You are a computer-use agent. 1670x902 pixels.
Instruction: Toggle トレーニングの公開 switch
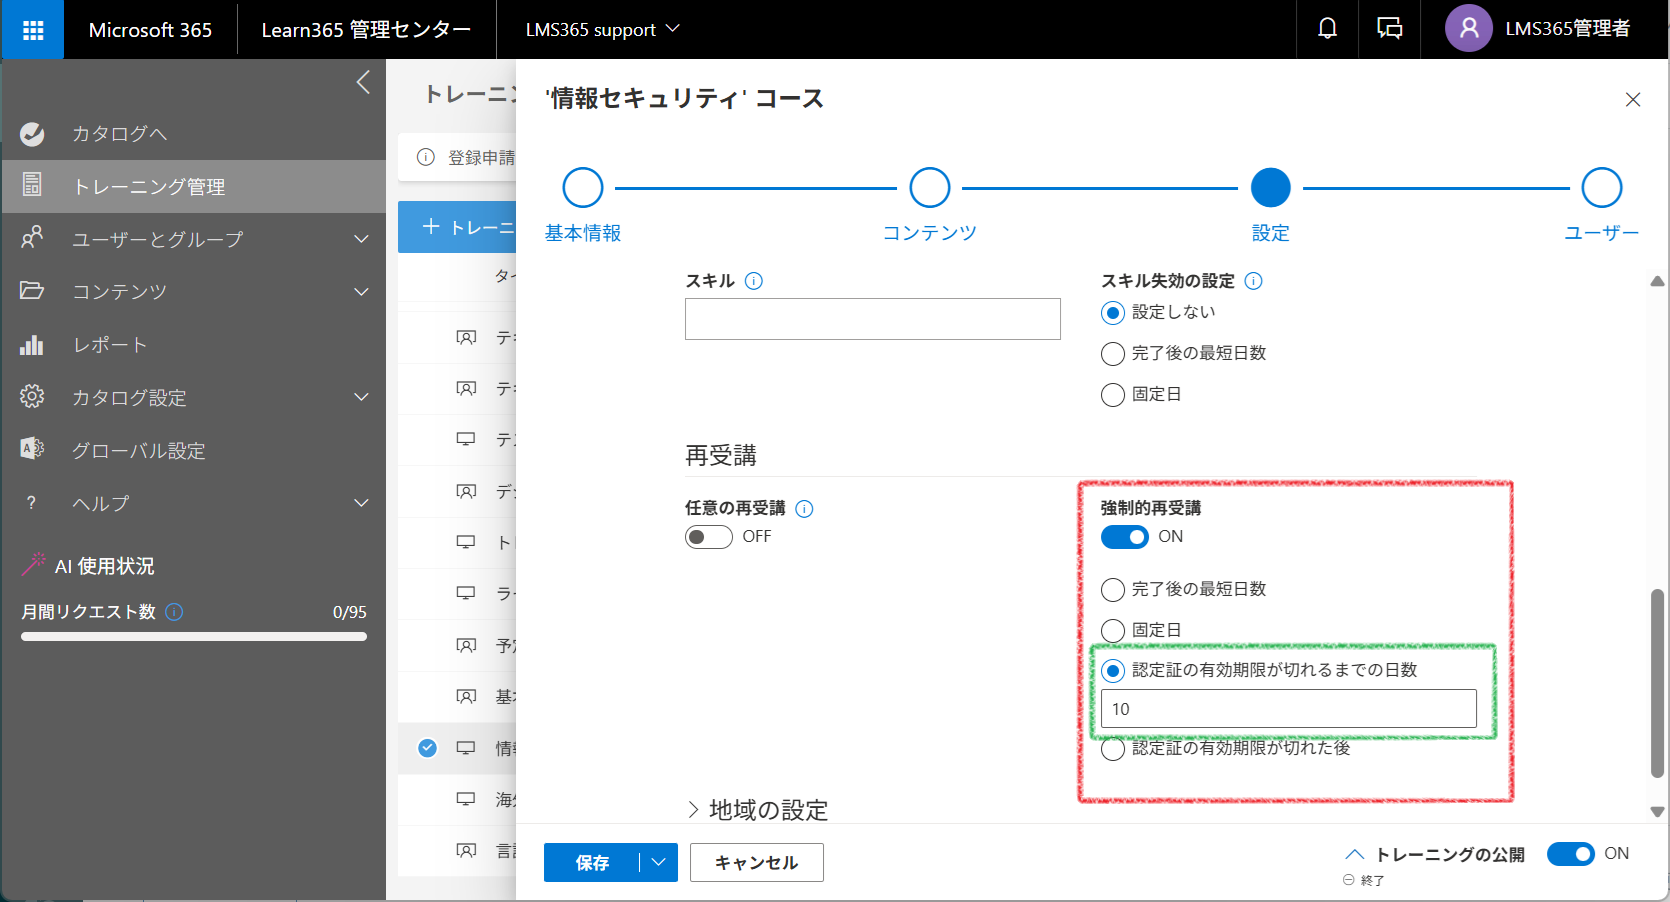pos(1571,854)
